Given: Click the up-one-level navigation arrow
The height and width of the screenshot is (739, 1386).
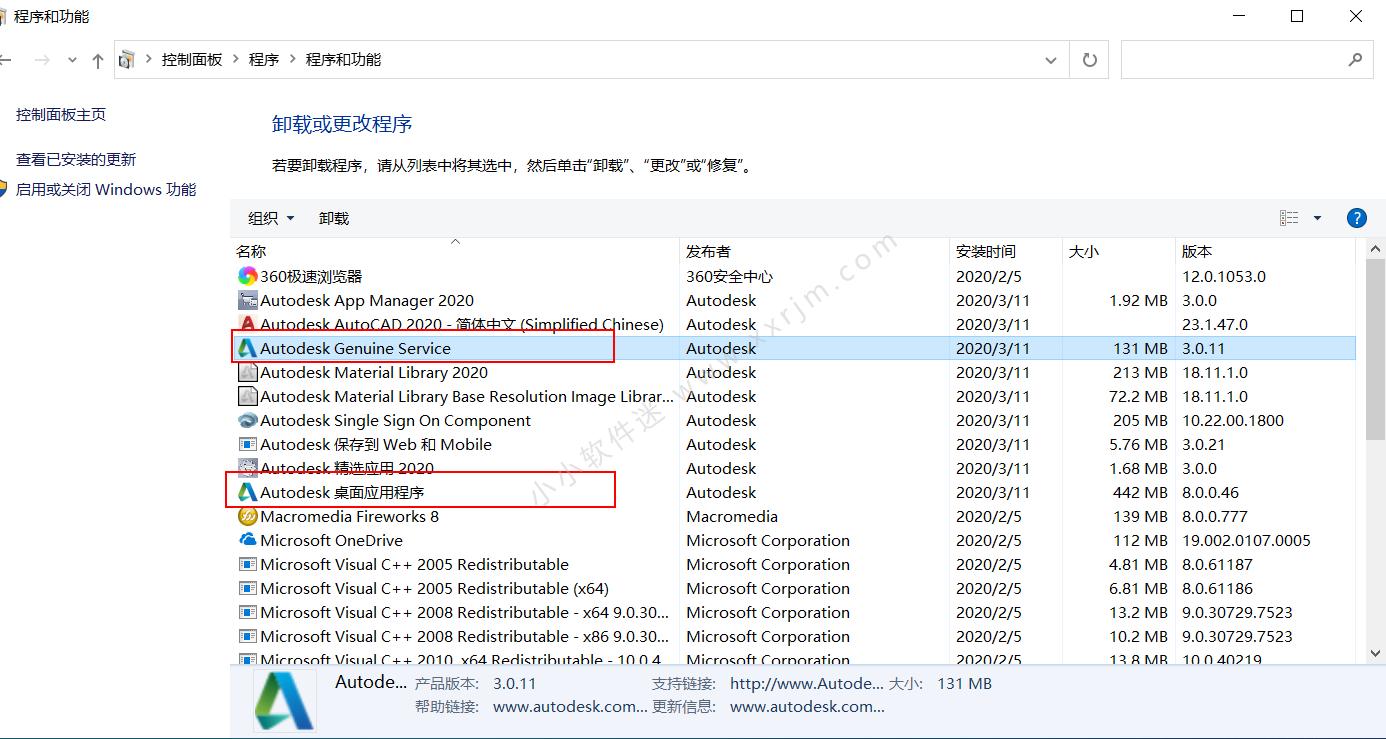Looking at the screenshot, I should click(96, 59).
